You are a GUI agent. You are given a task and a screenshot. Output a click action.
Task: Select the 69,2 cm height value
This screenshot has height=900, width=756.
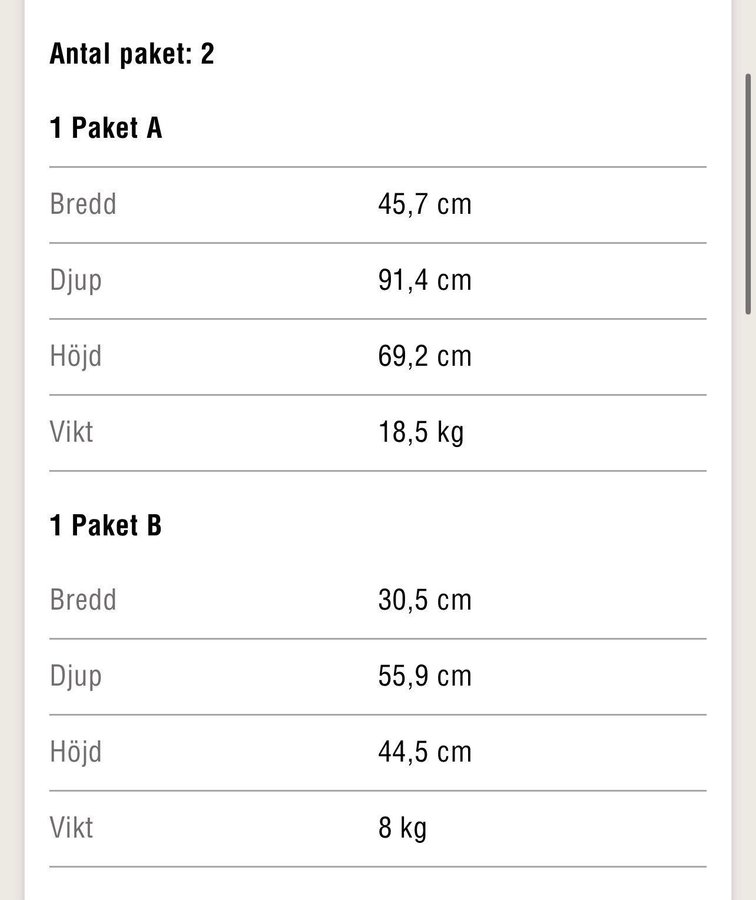pos(424,356)
